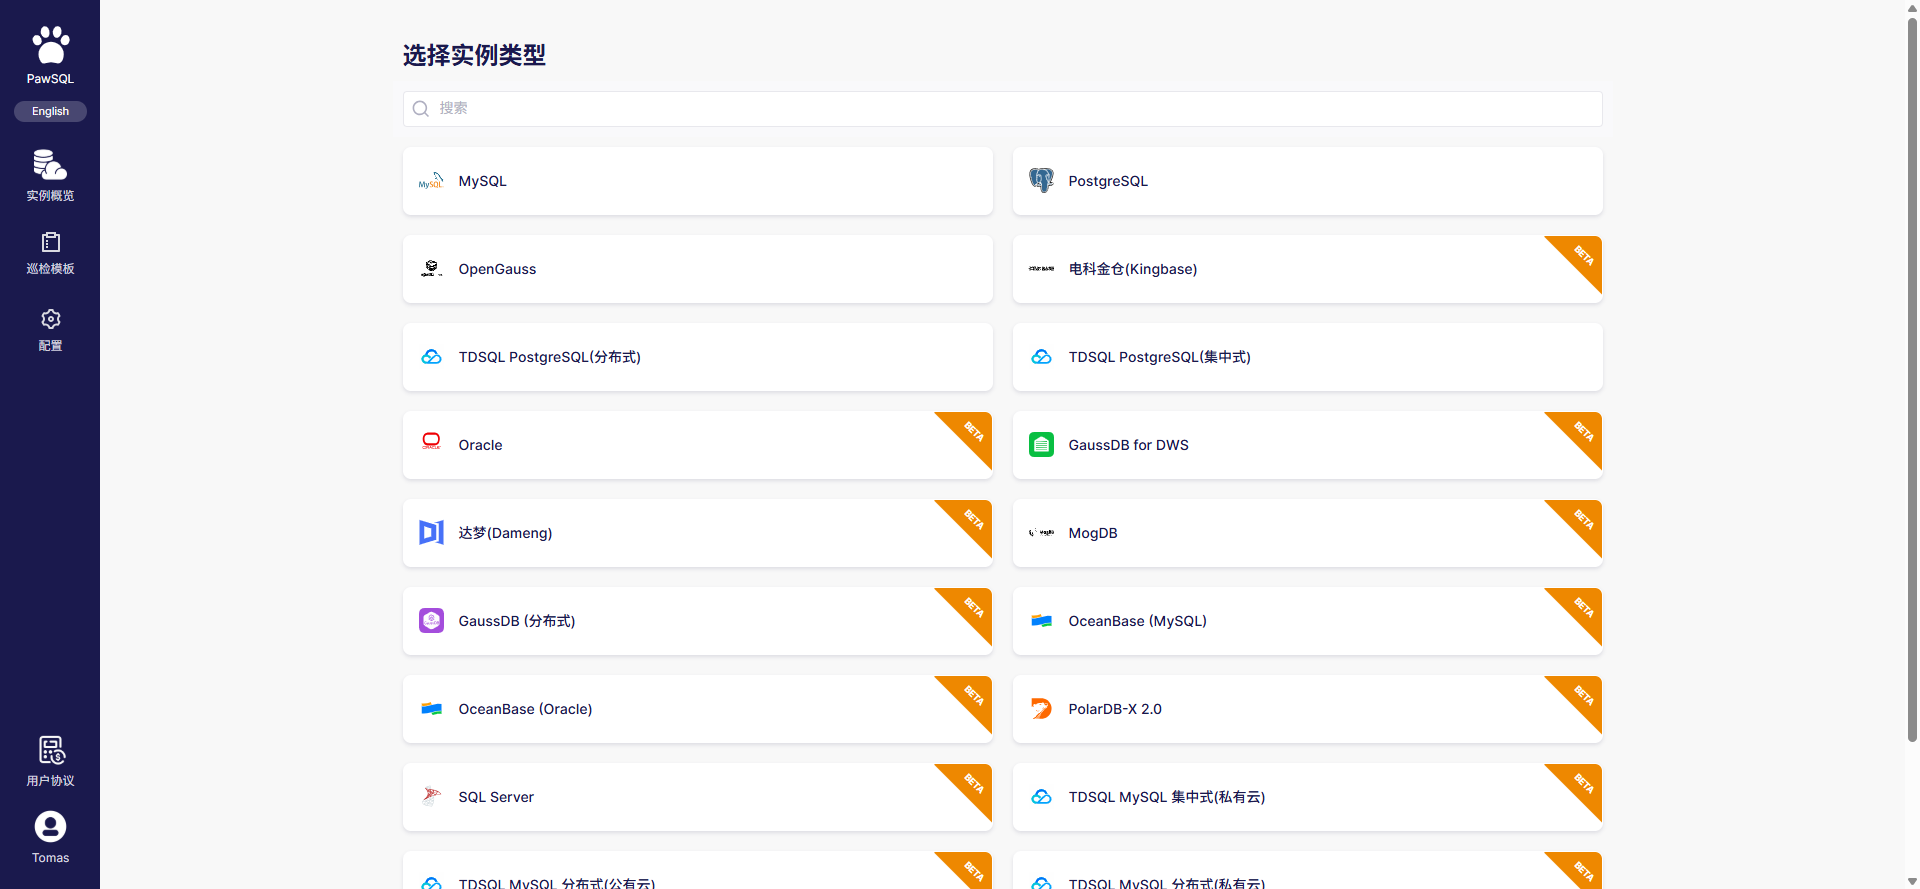
Task: Select the TDSQL PostgreSQL(集中式) label
Action: pos(1159,357)
